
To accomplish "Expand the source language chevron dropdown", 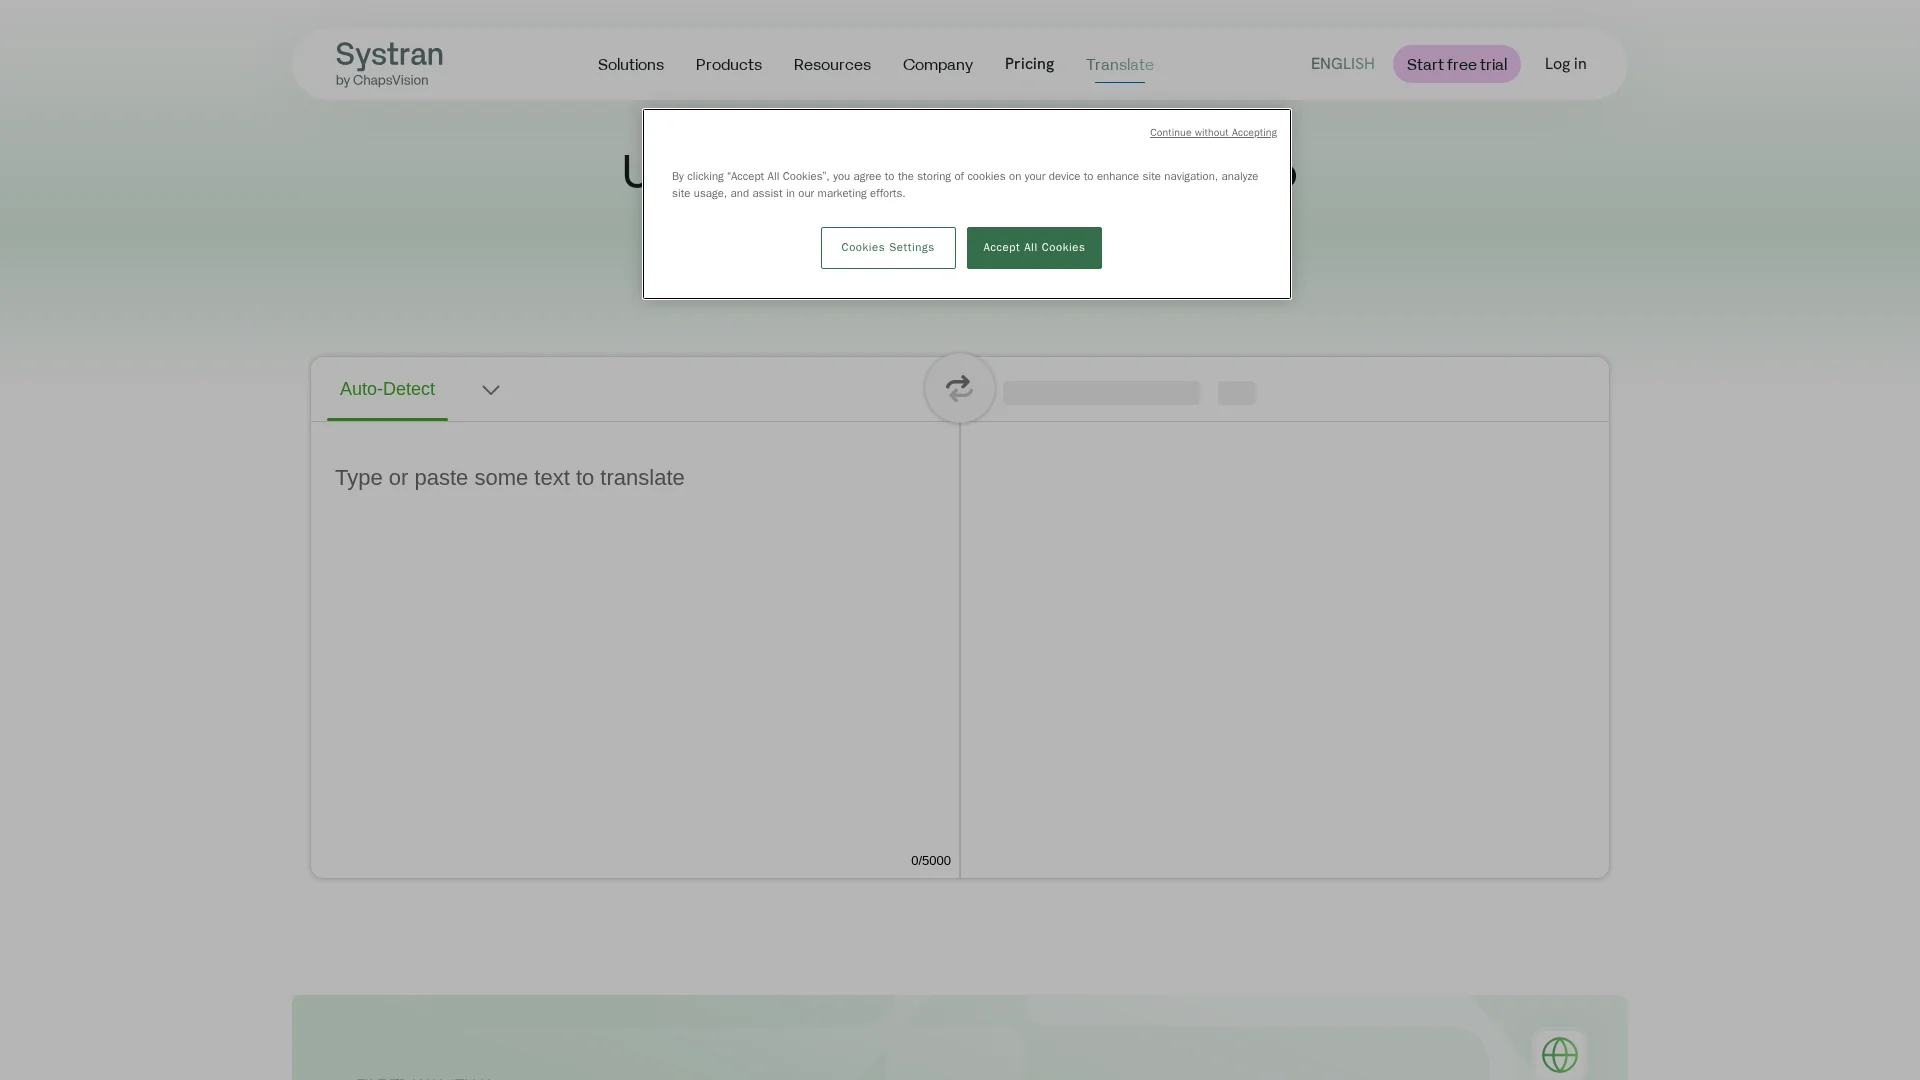I will point(490,390).
